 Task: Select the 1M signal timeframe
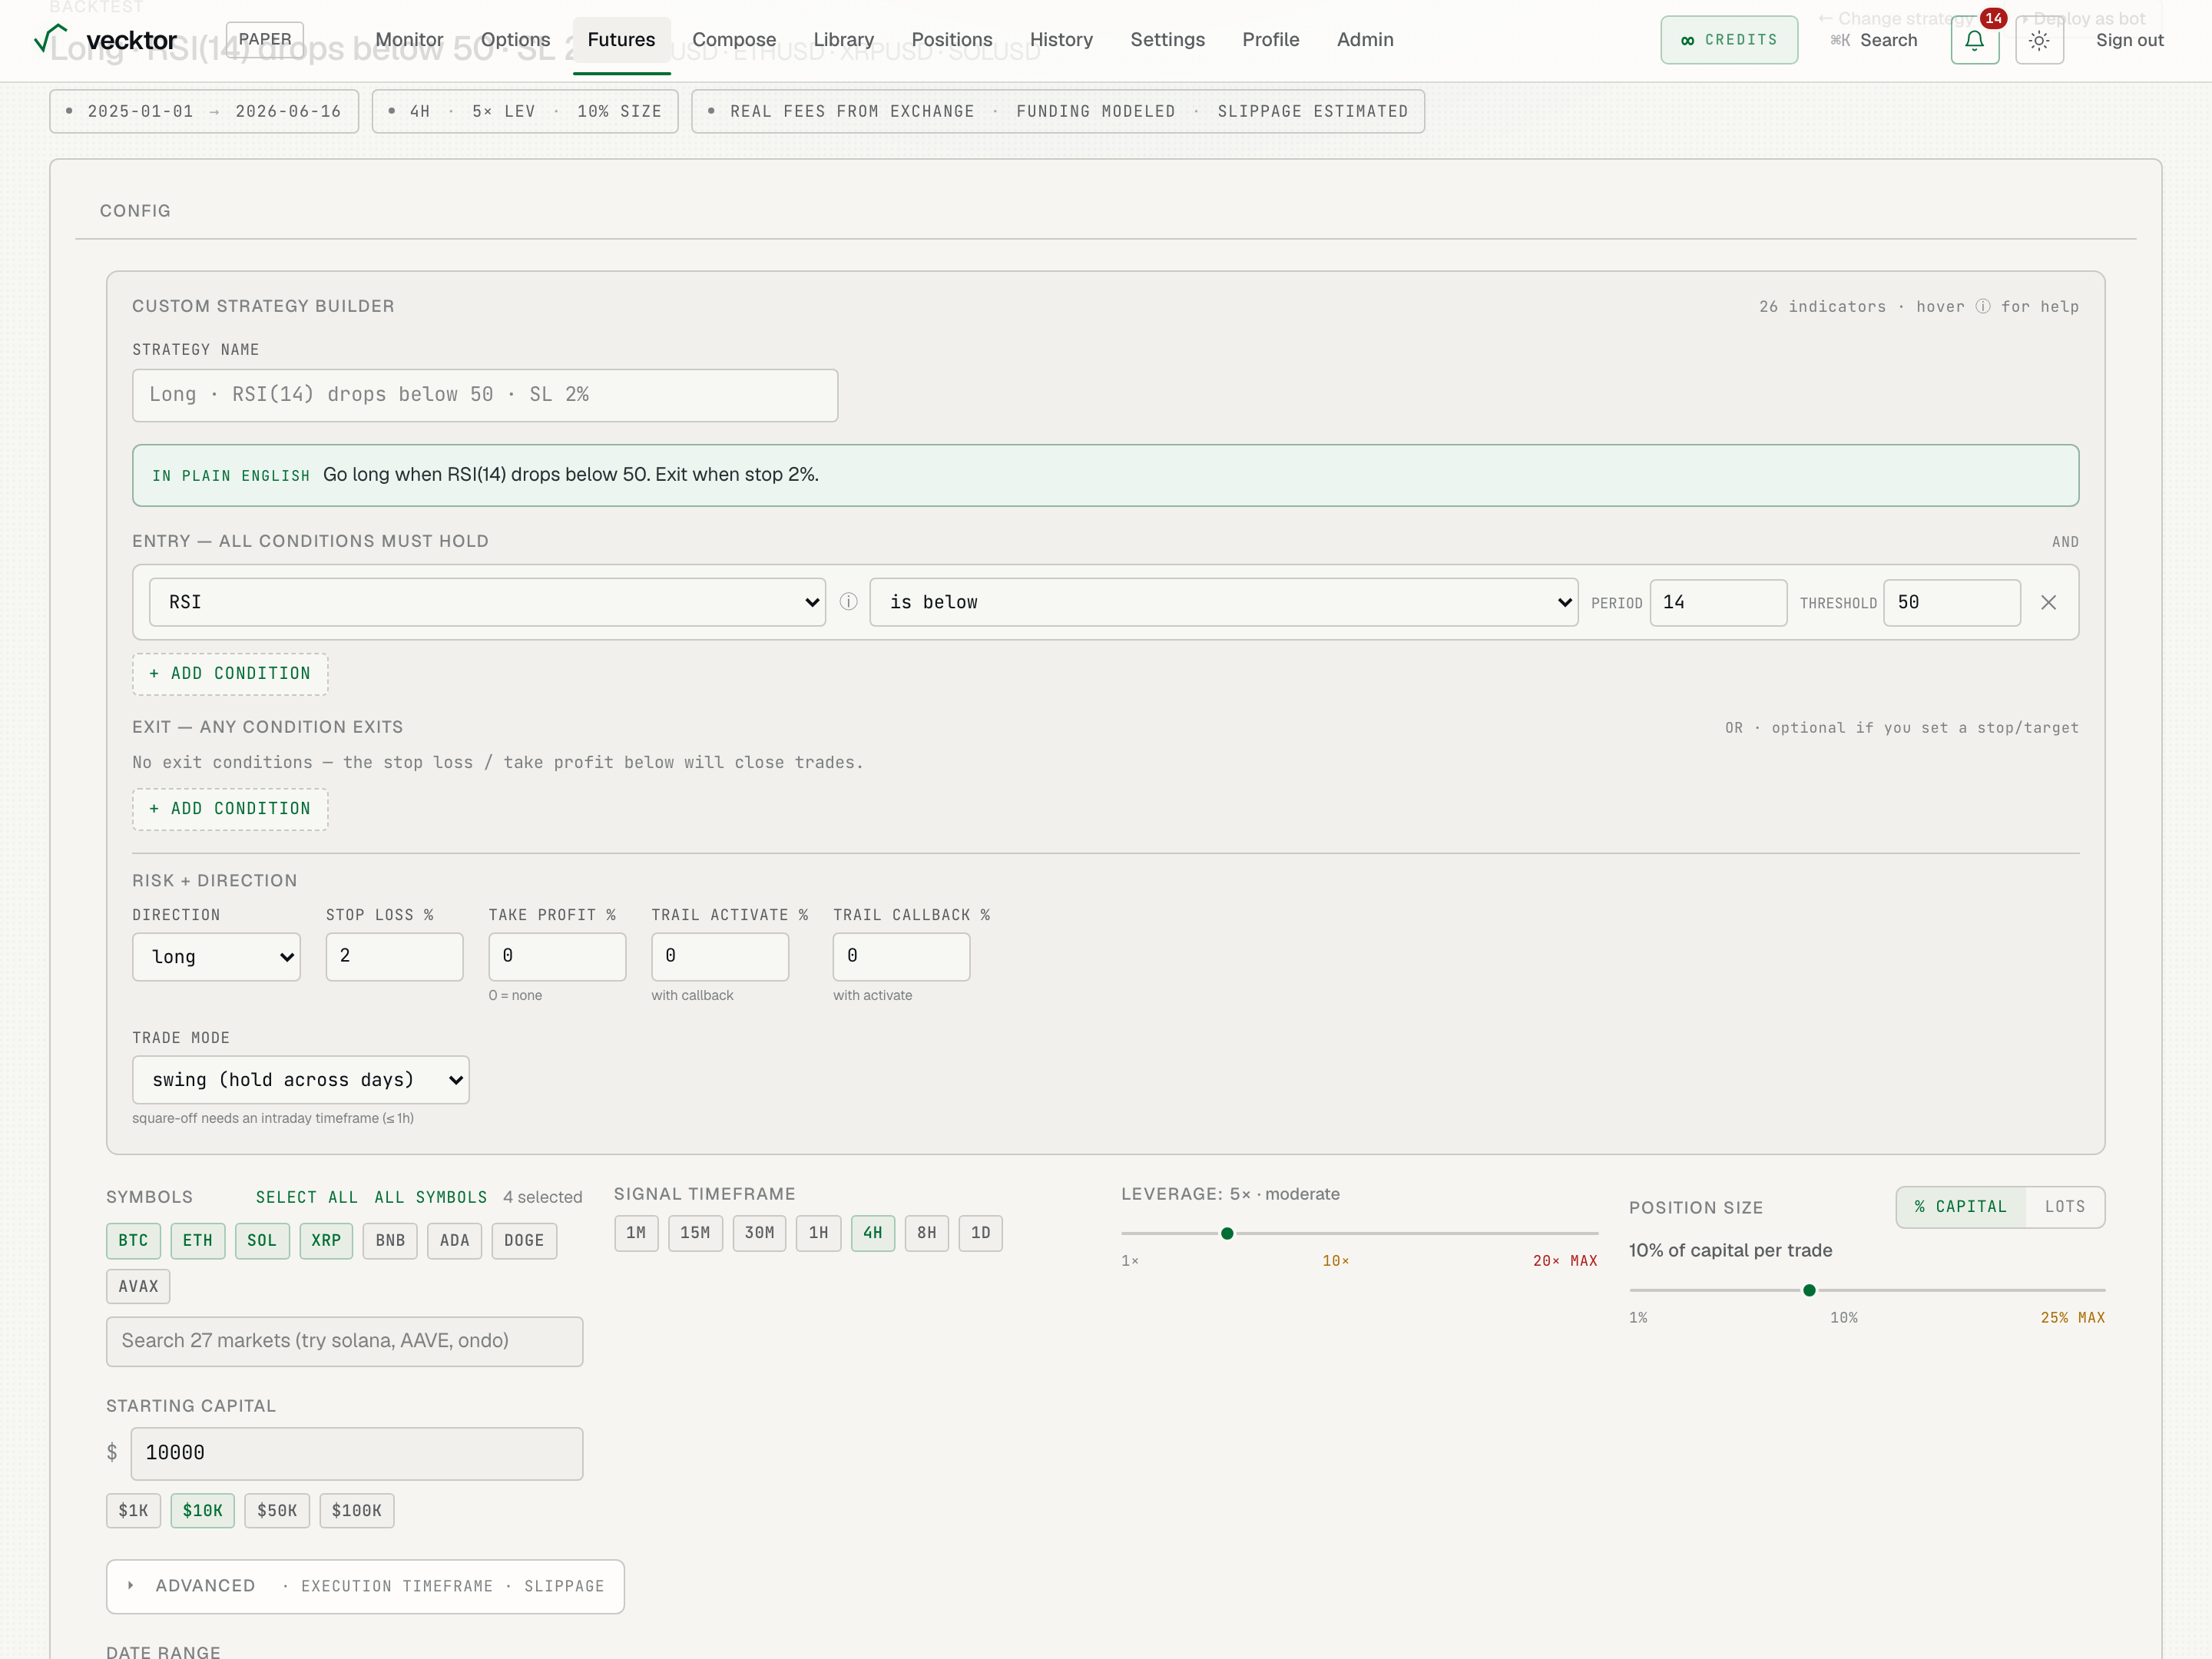[x=636, y=1233]
